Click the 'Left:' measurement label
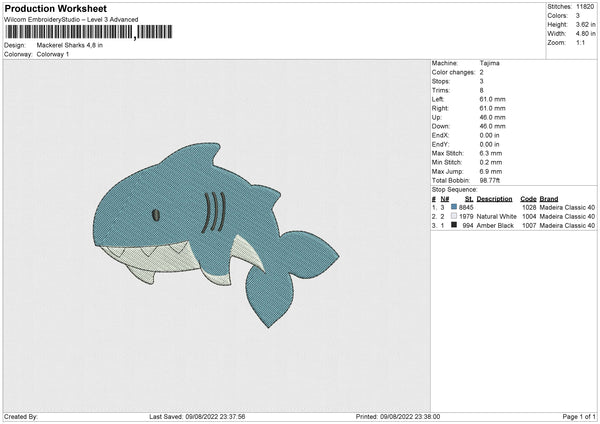The image size is (600, 424). click(438, 99)
